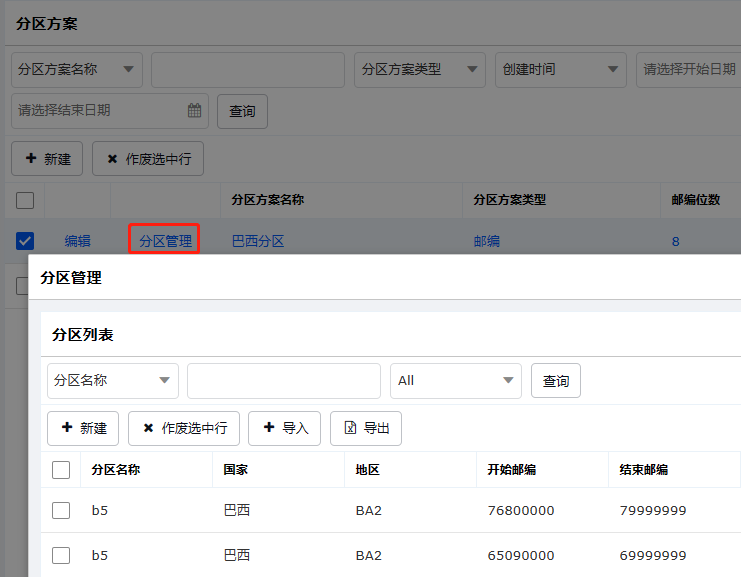This screenshot has height=577, width=741.
Task: Click 新建 button in 分区方案 panel
Action: tap(47, 159)
